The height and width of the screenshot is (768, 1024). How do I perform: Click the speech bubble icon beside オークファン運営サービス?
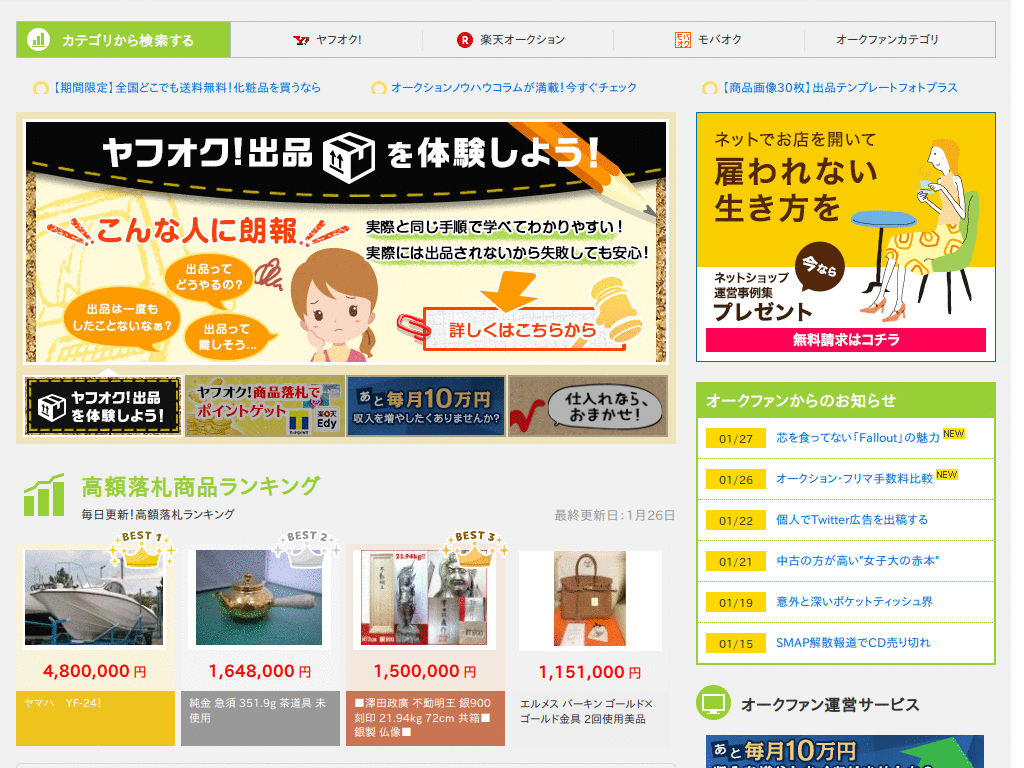tap(712, 704)
